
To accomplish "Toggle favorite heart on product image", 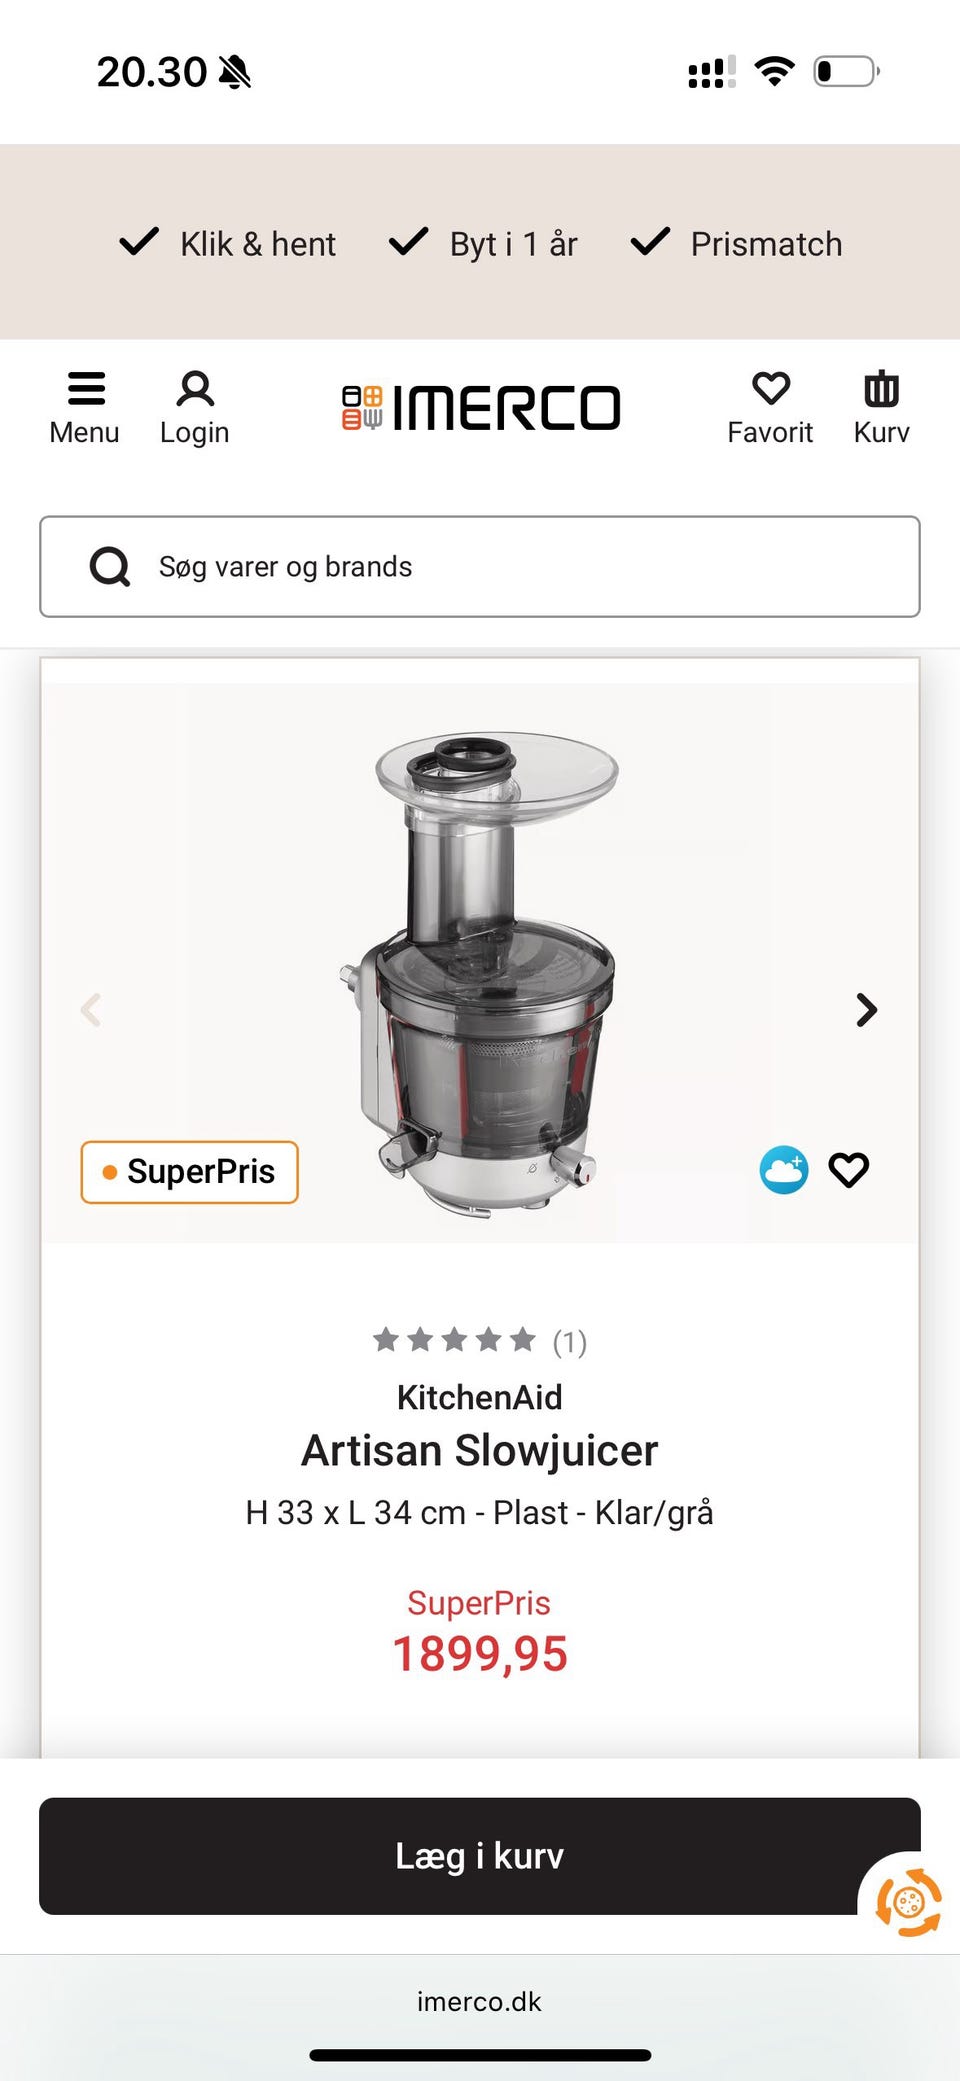I will (x=849, y=1170).
